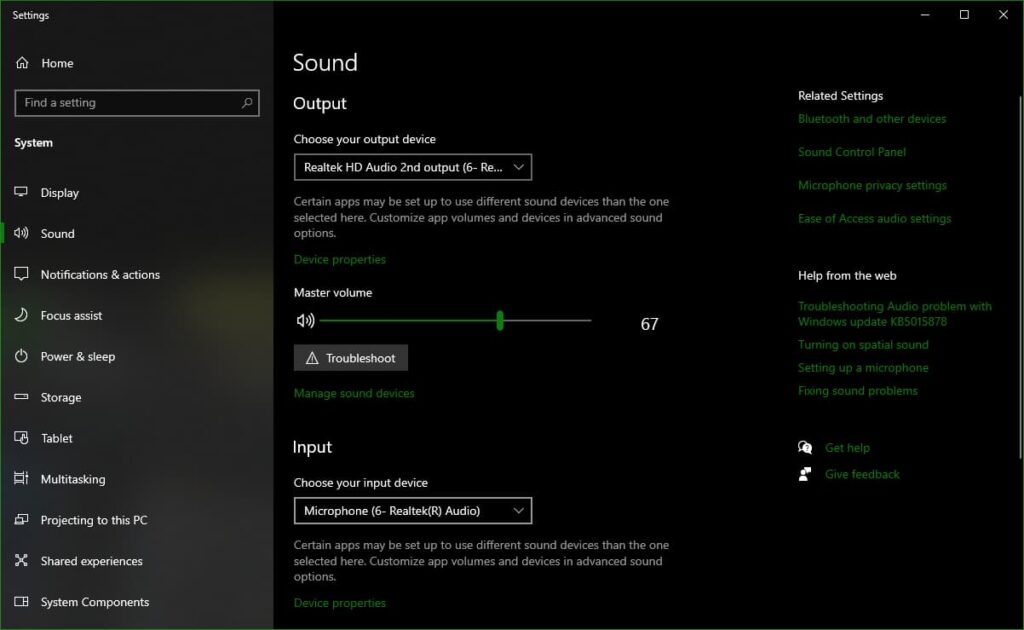Click the Master volume slider handle

[499, 320]
